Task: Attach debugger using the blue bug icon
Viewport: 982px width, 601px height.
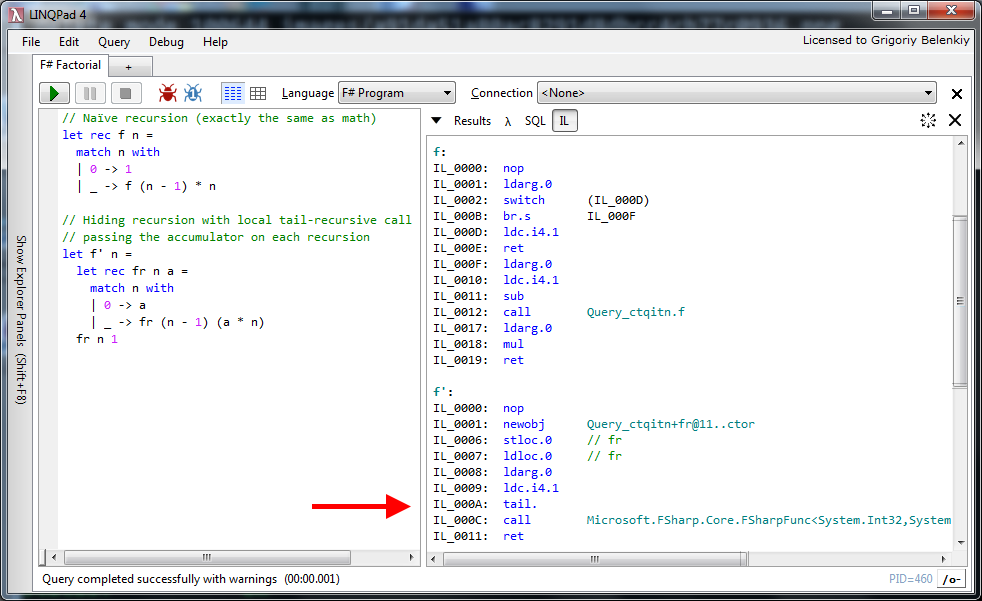Action: coord(192,92)
